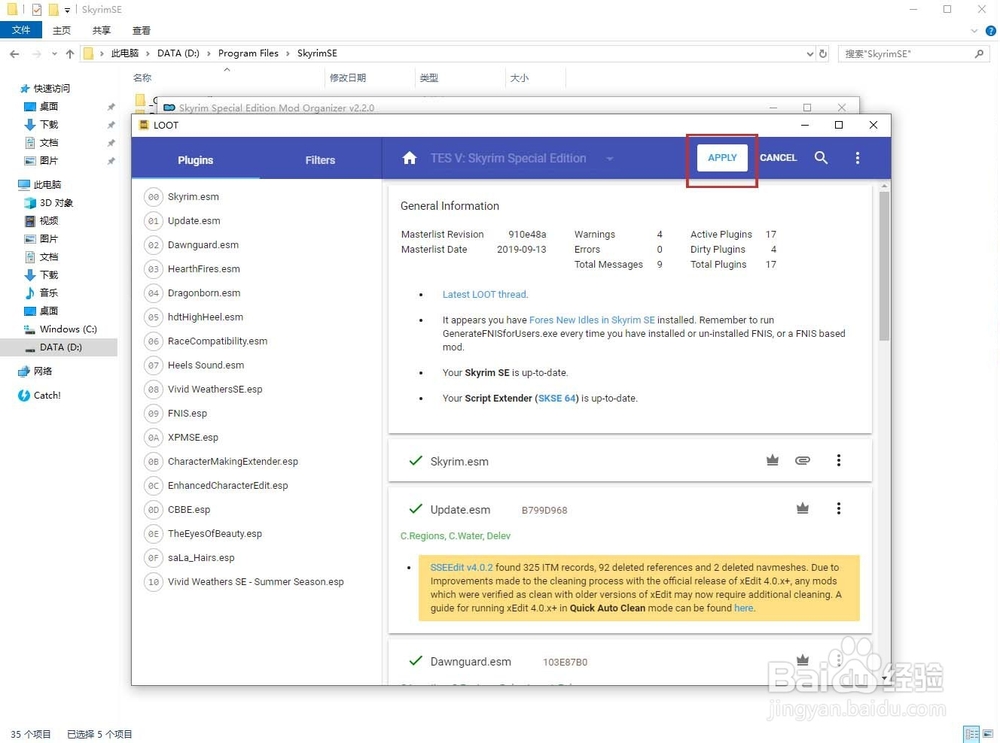
Task: Open the SKSE 64 link
Action: (x=557, y=398)
